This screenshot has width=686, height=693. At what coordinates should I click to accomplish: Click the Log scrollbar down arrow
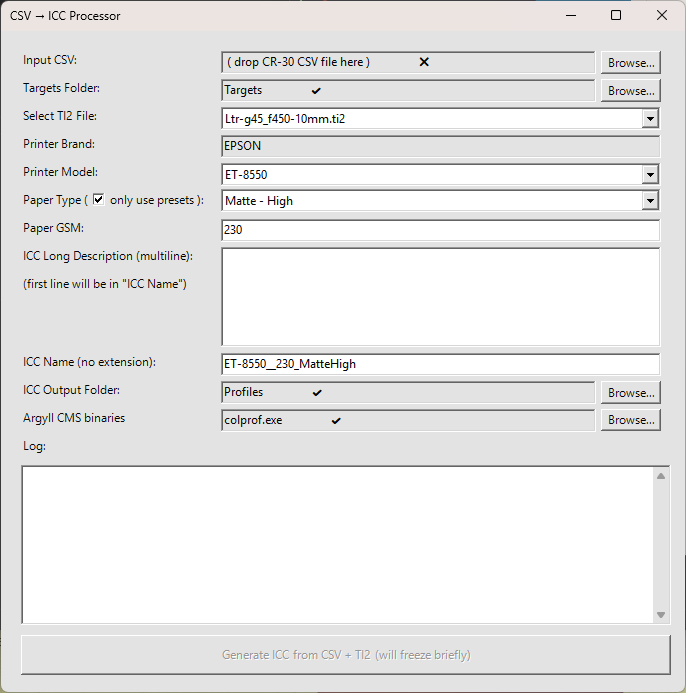pyautogui.click(x=661, y=614)
